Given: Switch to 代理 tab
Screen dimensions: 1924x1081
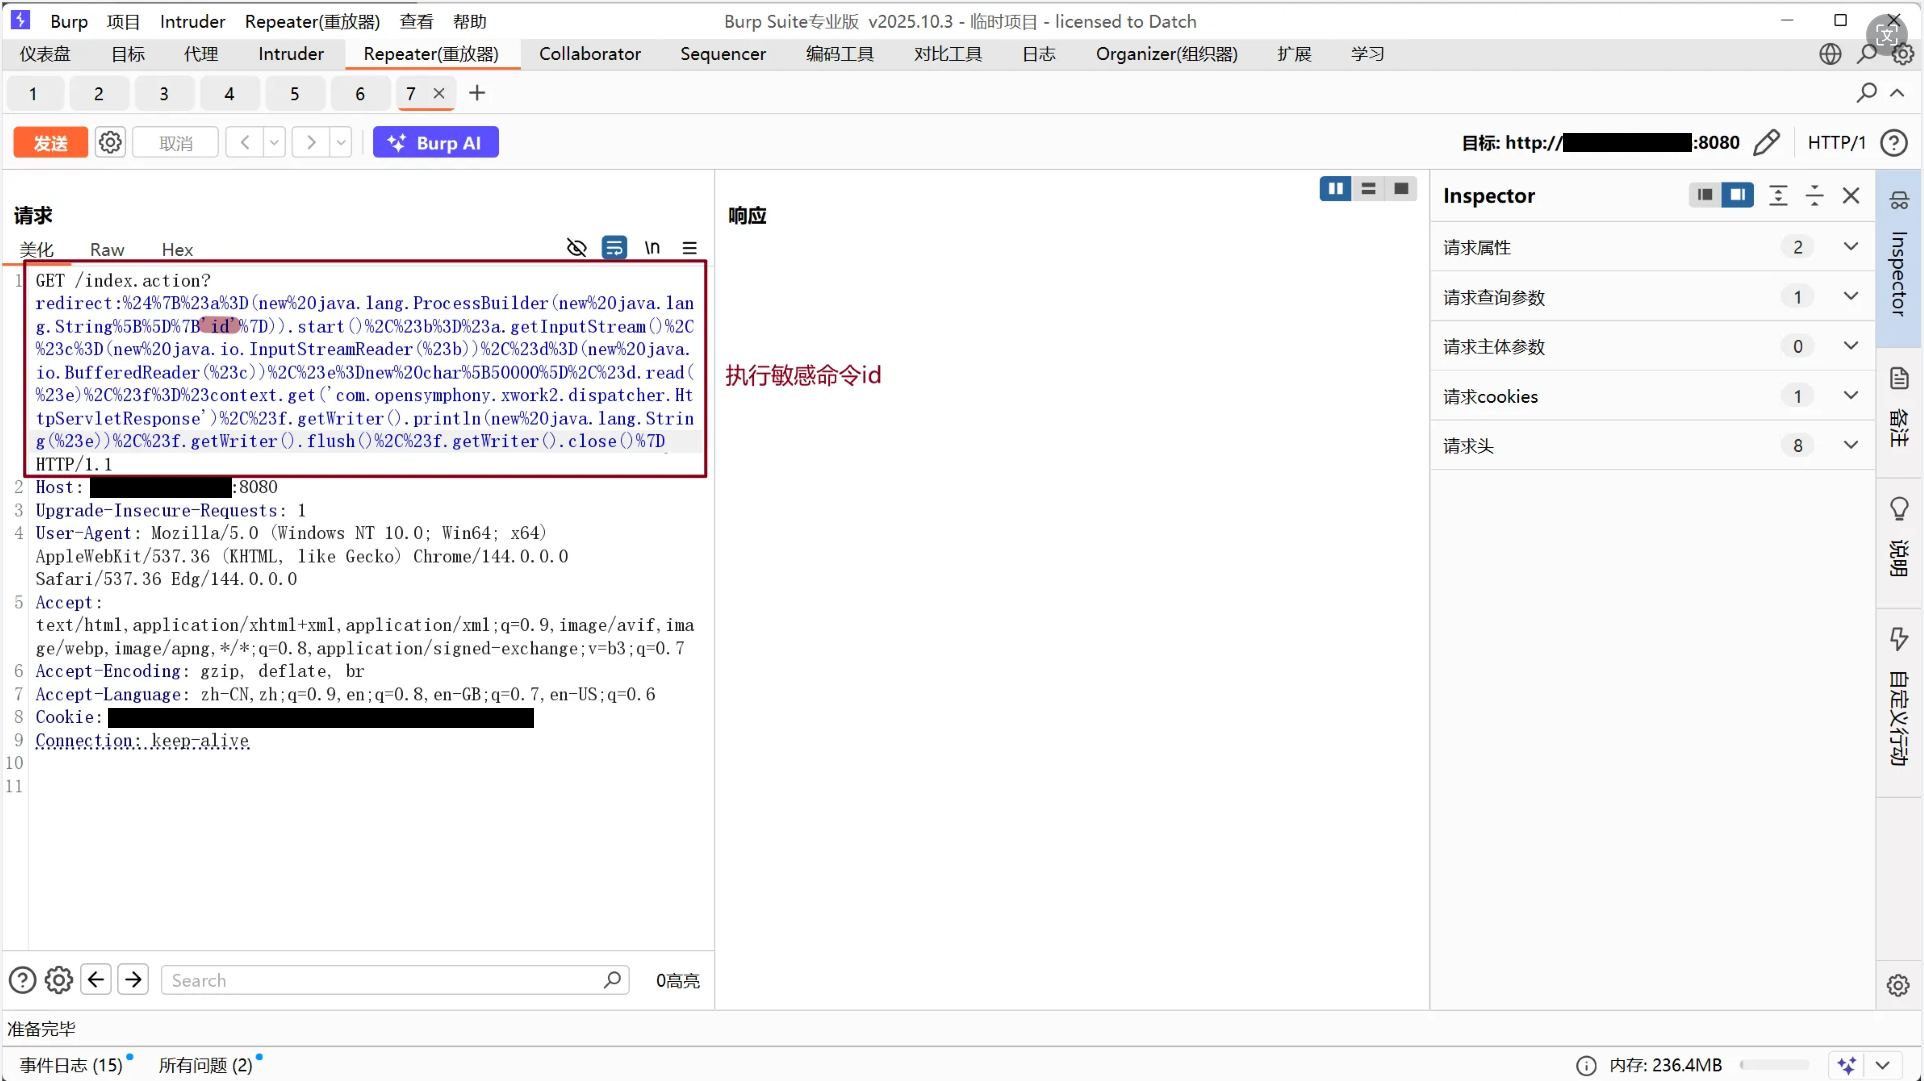Looking at the screenshot, I should 201,54.
